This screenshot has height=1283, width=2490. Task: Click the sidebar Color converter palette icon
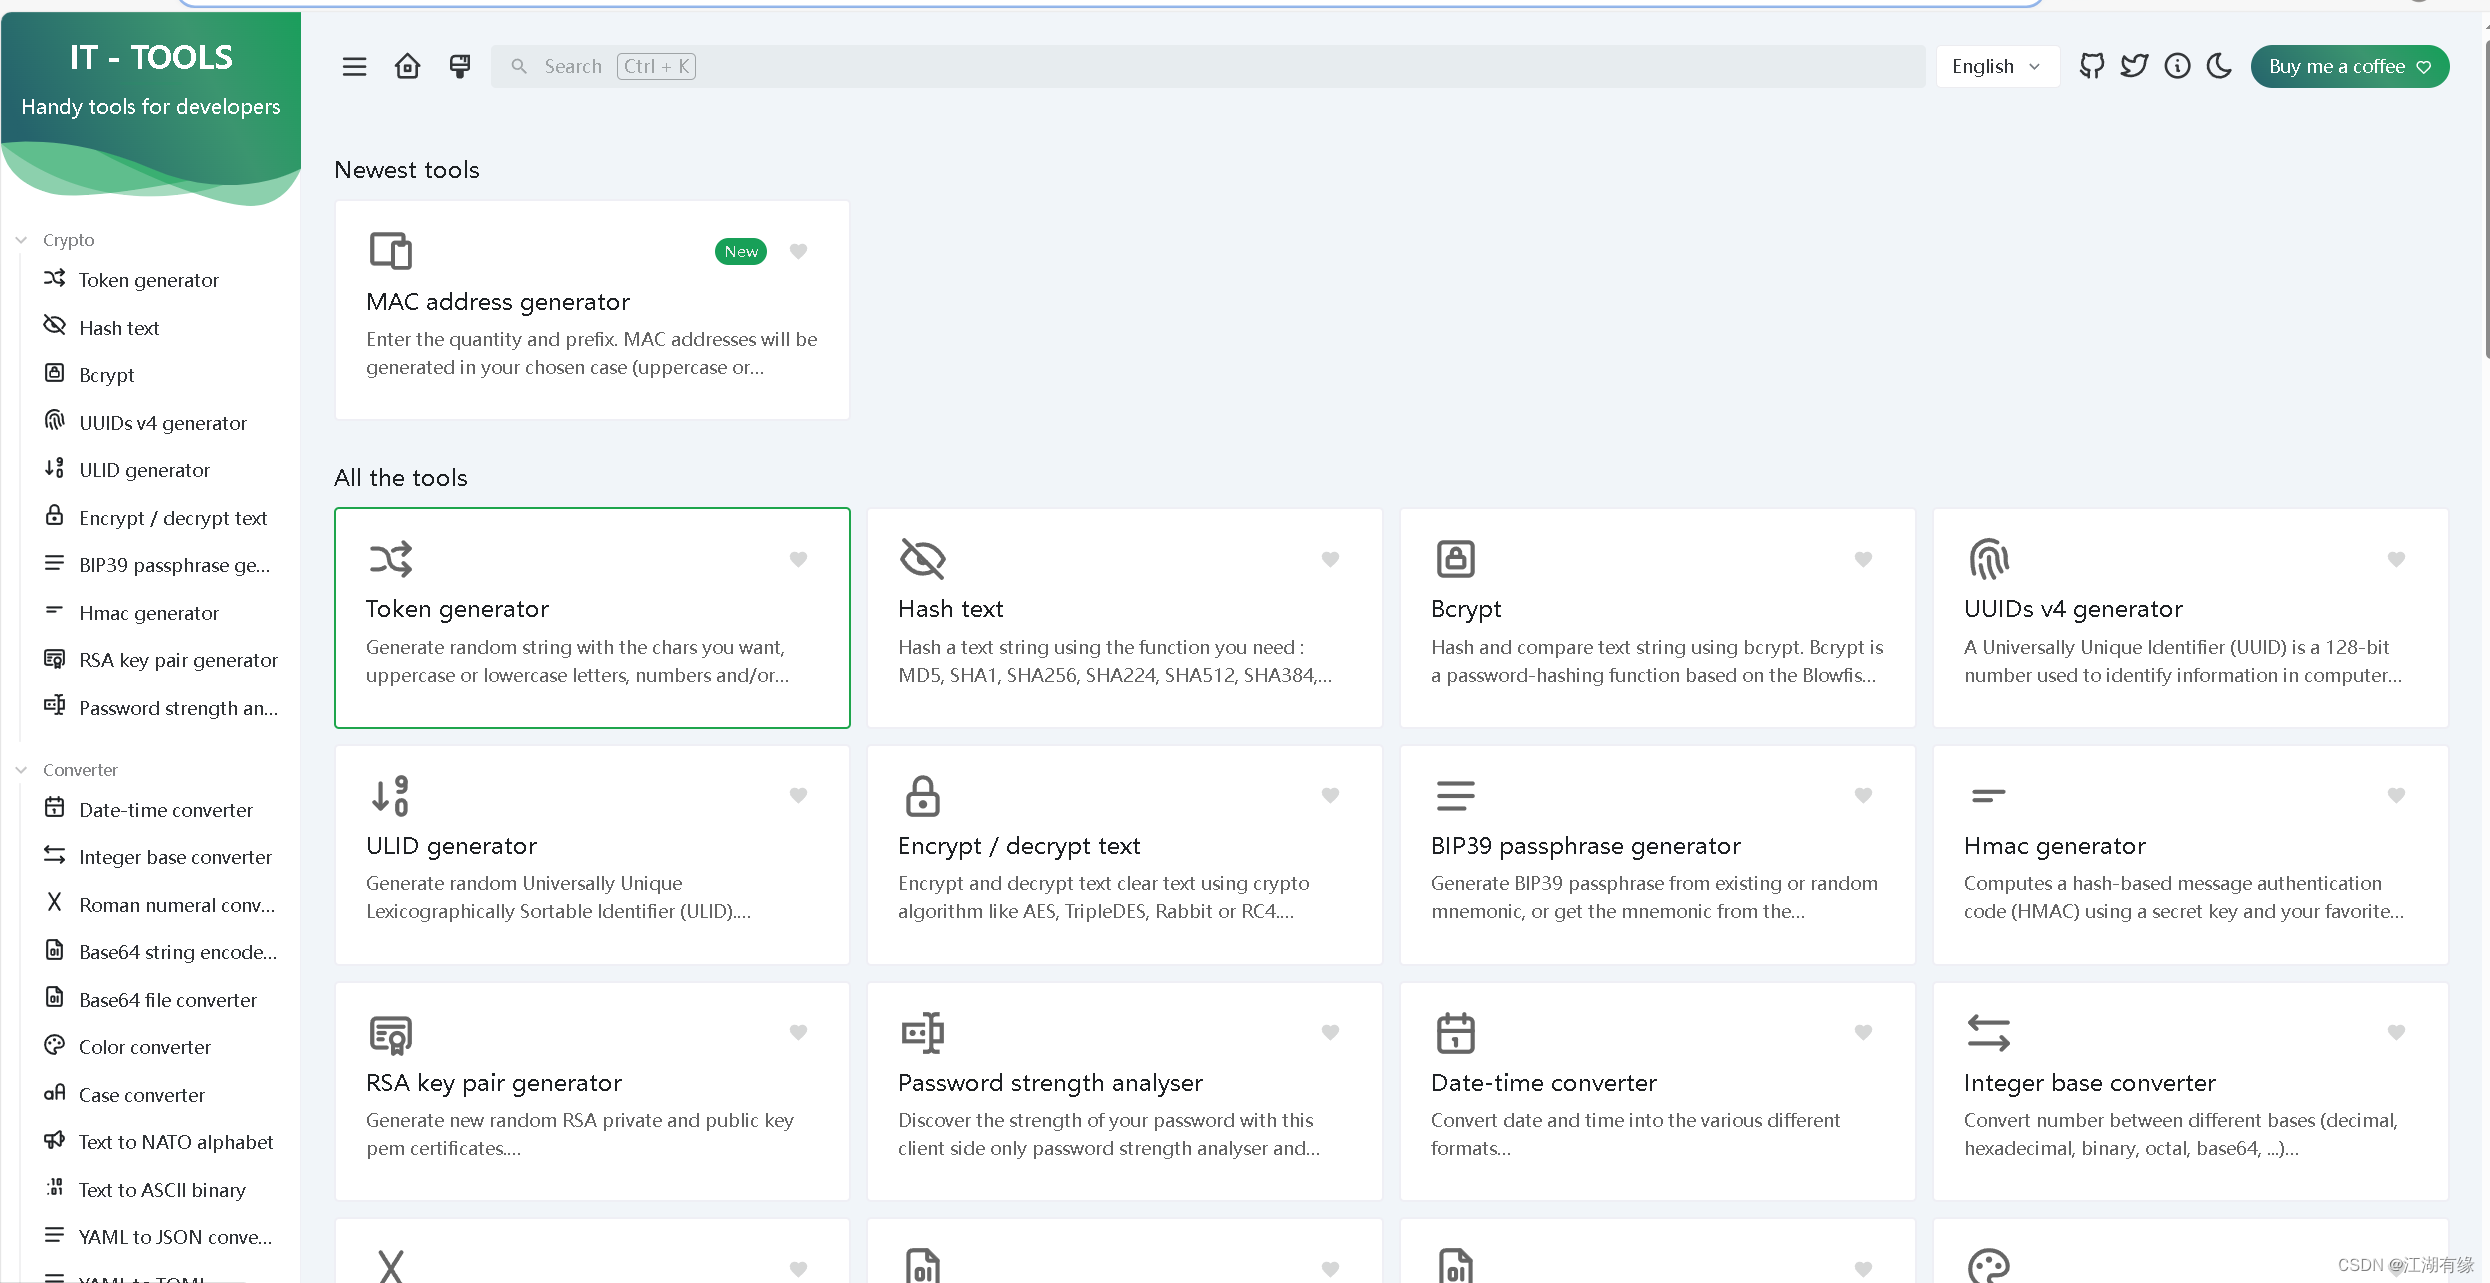(x=54, y=1045)
